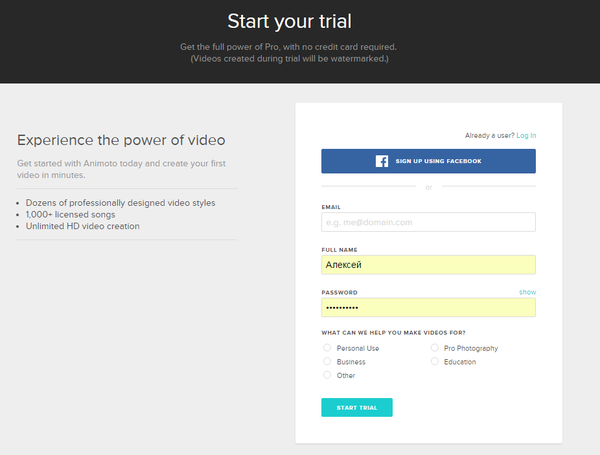The image size is (600, 455).
Task: Open the Log in link
Action: [x=526, y=135]
